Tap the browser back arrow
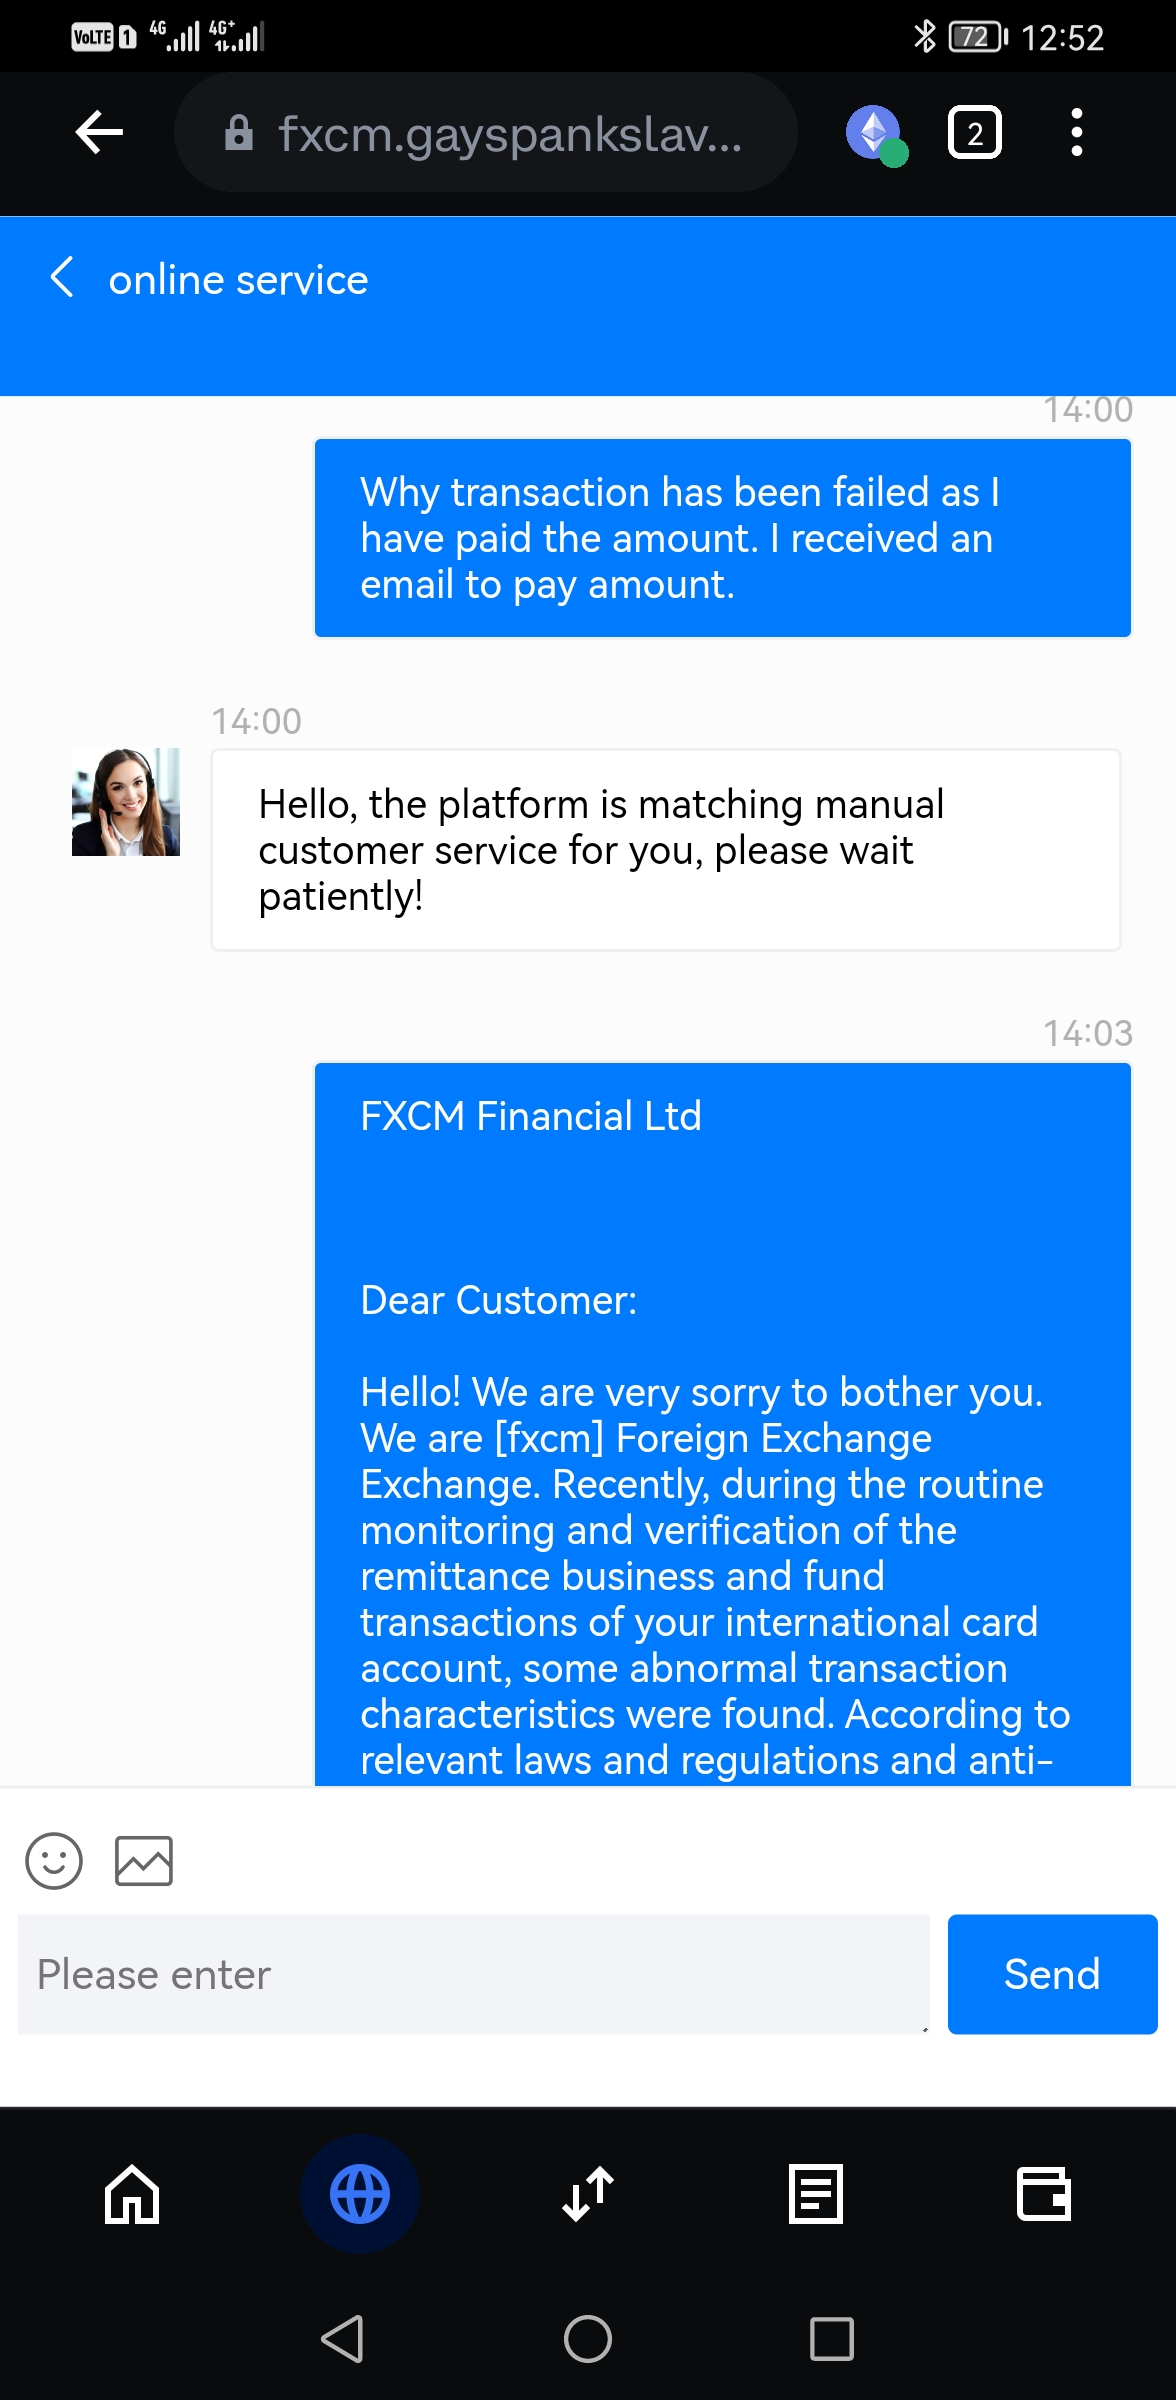The width and height of the screenshot is (1176, 2400). pyautogui.click(x=99, y=133)
